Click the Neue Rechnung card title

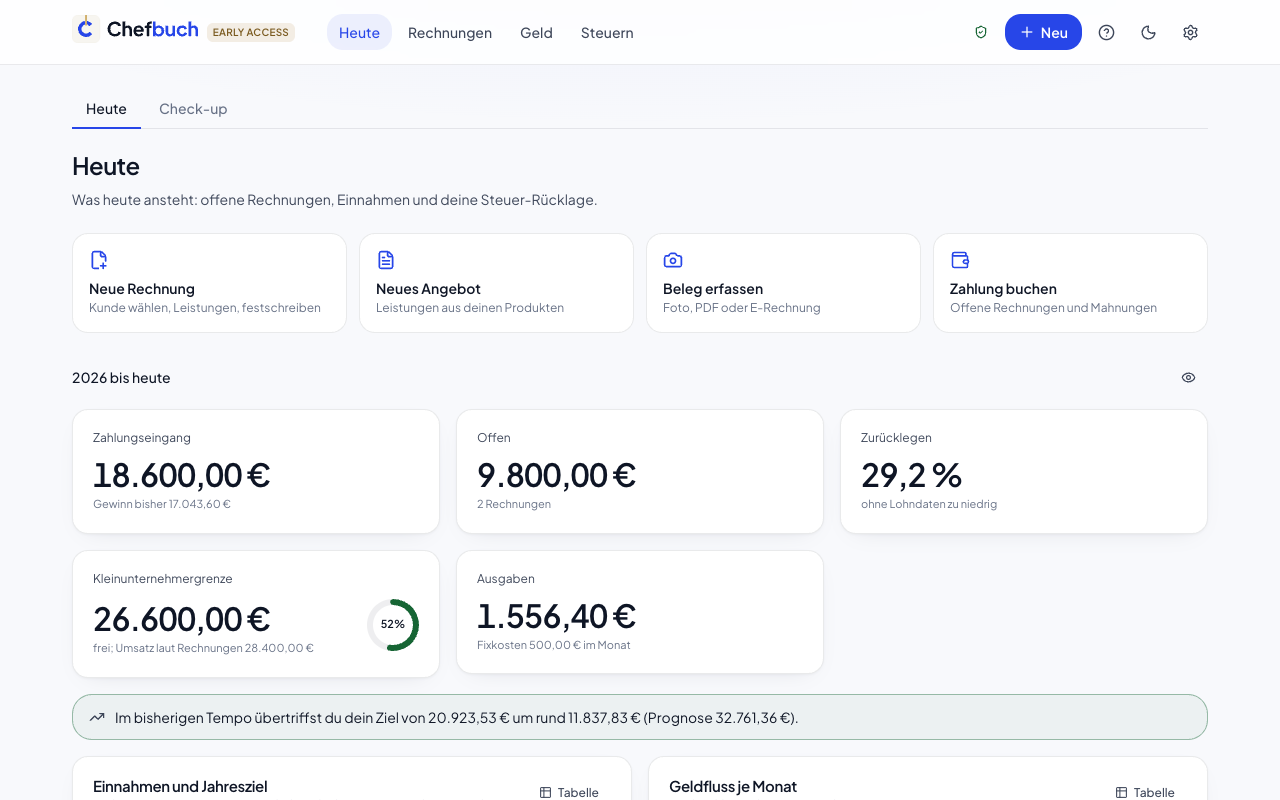tap(142, 289)
